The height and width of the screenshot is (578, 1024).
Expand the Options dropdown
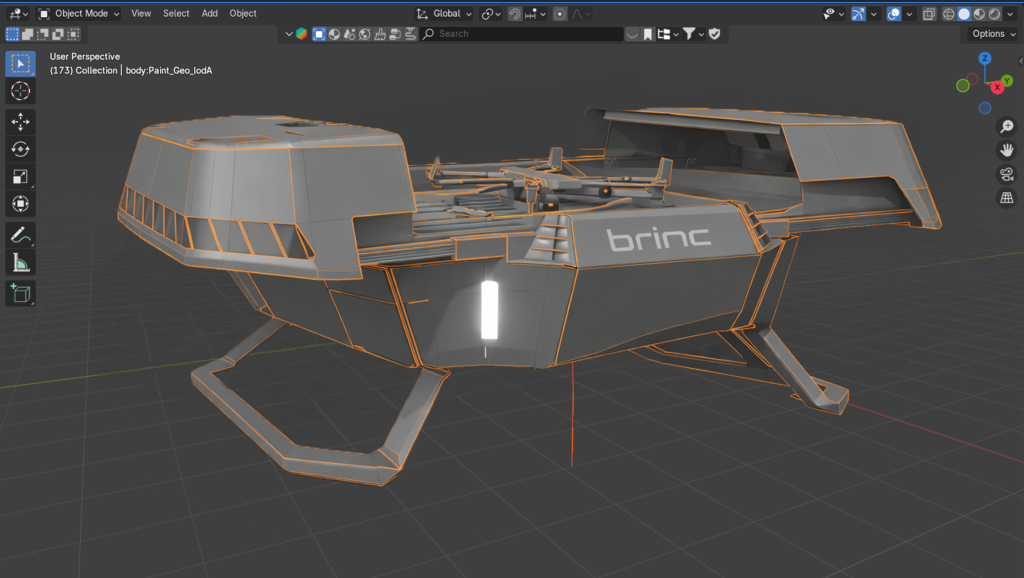tap(993, 34)
